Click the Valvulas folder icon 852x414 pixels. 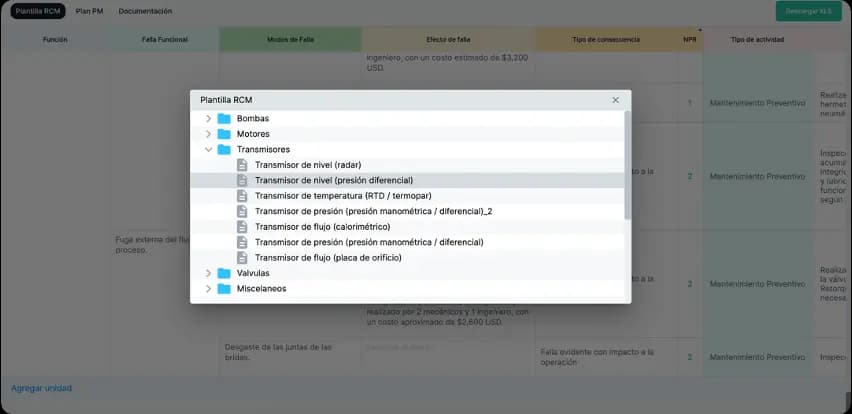[224, 273]
